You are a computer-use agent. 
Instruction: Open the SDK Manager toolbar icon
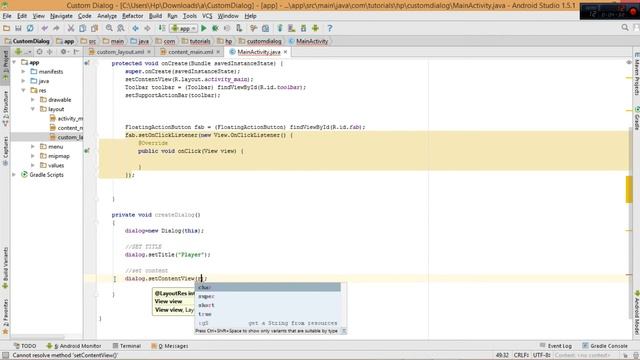[x=303, y=28]
